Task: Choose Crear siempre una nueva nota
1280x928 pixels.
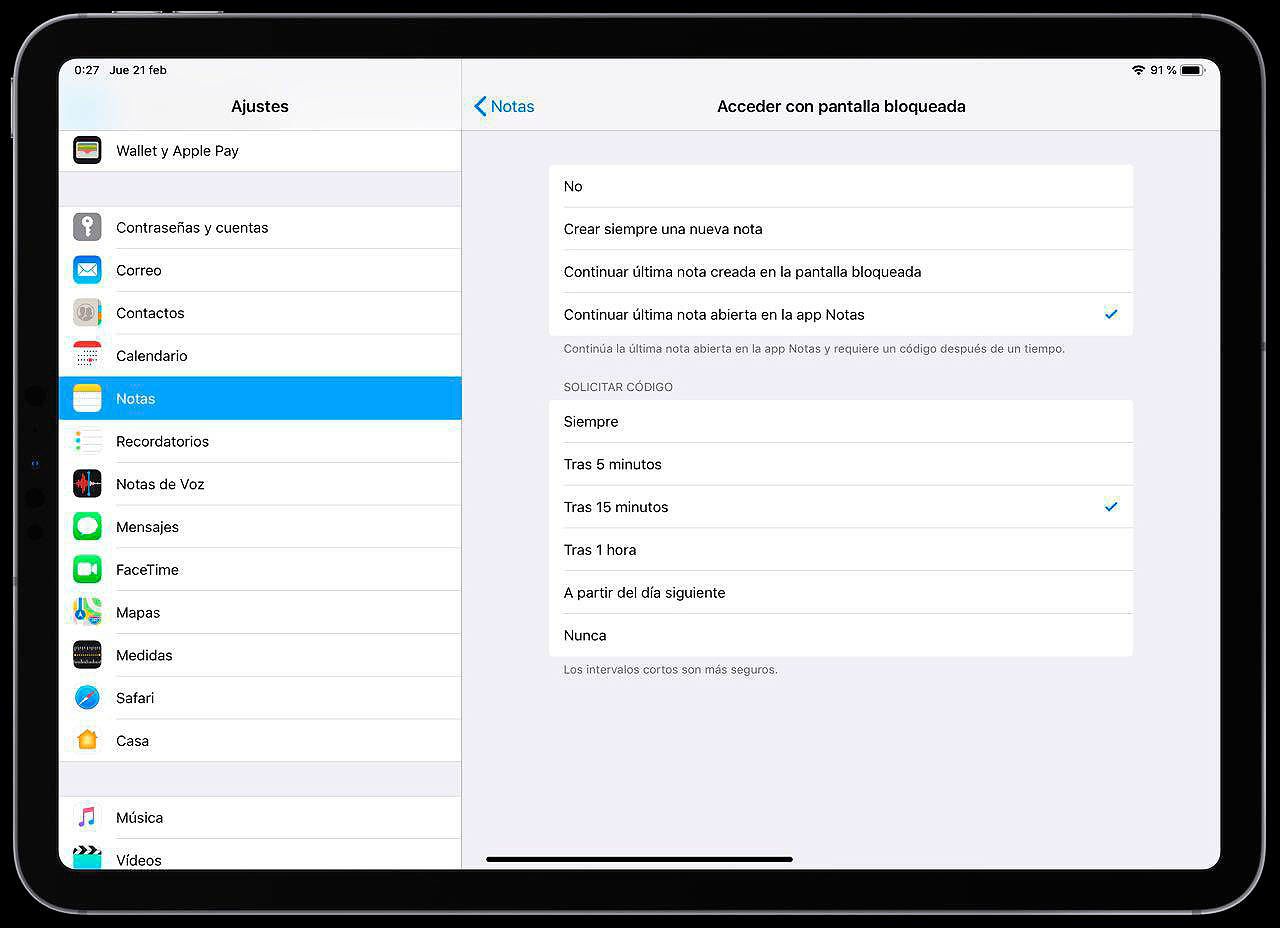Action: point(841,229)
